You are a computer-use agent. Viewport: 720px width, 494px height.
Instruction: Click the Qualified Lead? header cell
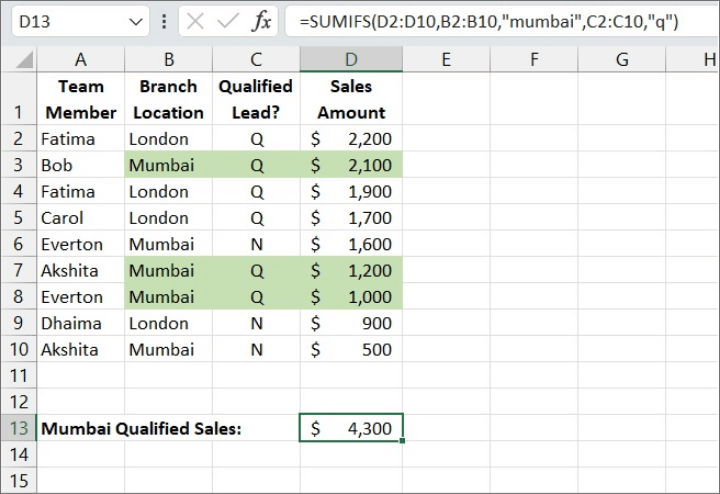click(256, 99)
